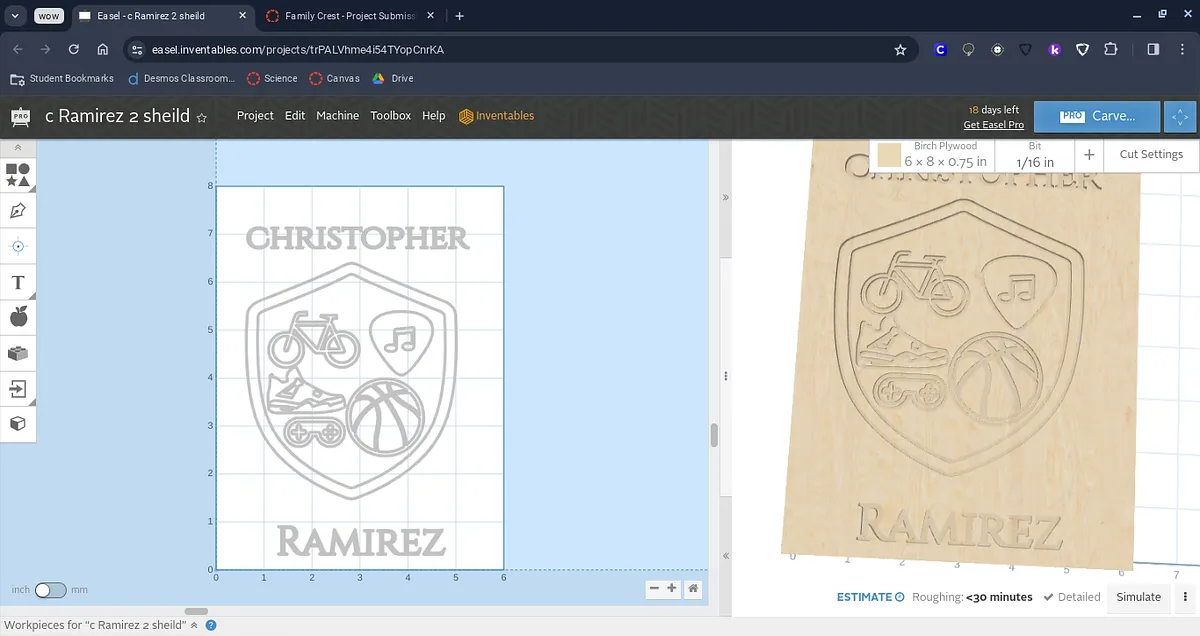Viewport: 1200px width, 636px height.
Task: Click the Get Easel Pro link
Action: (993, 125)
